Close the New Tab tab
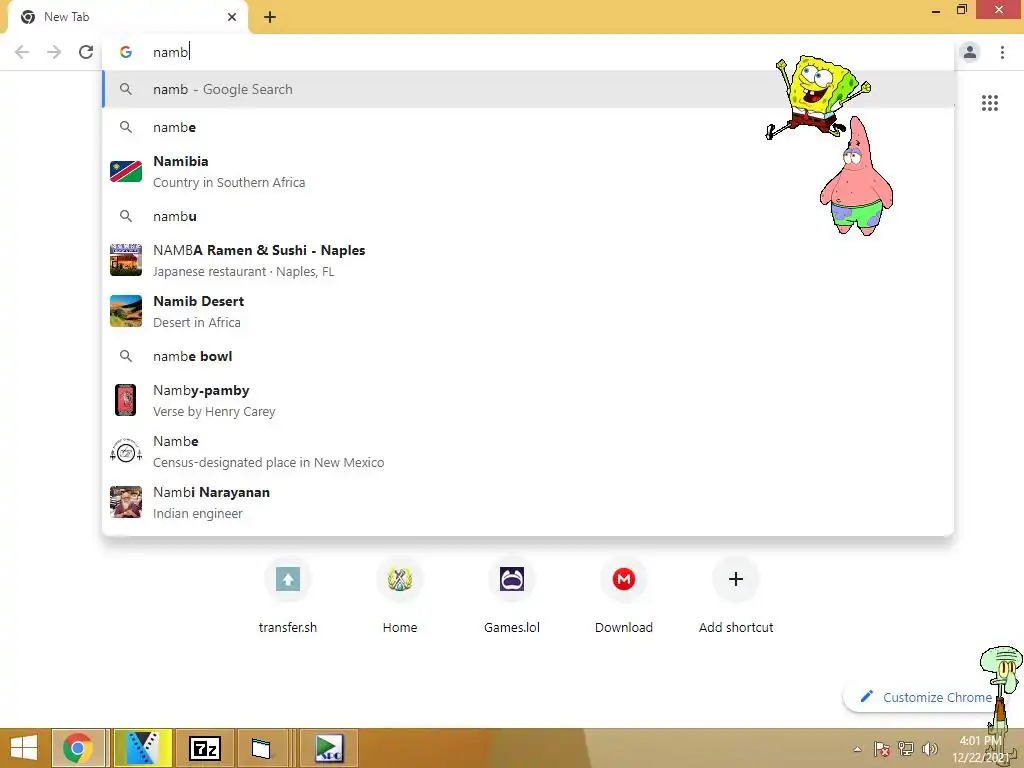 232,17
